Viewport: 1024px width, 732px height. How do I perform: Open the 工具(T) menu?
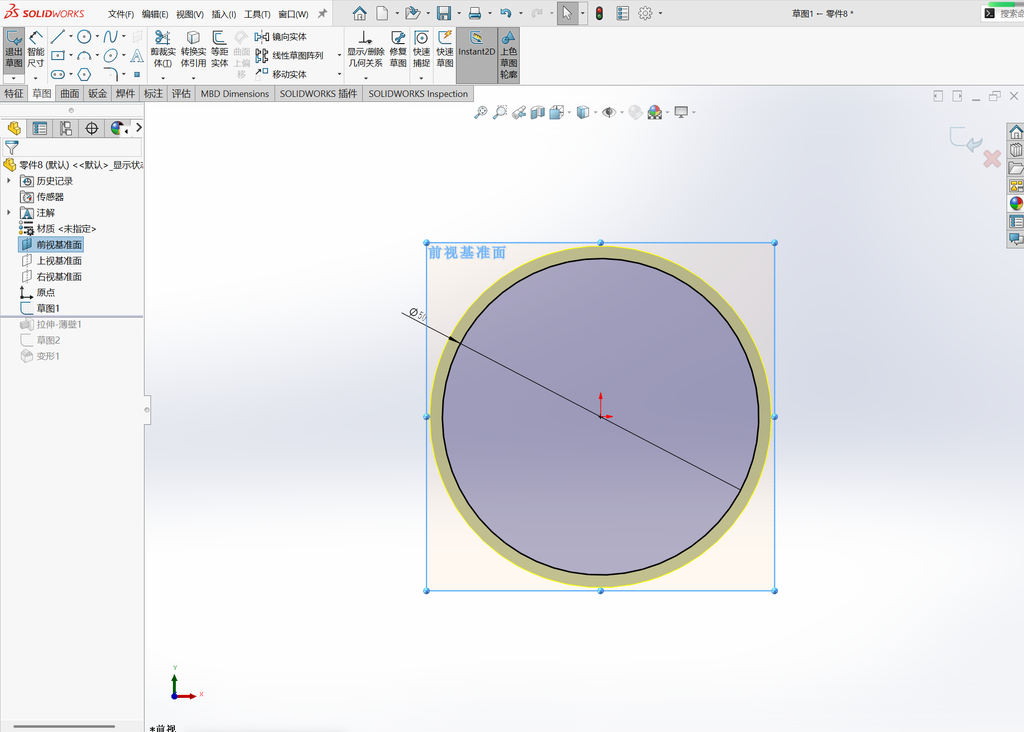coord(257,14)
